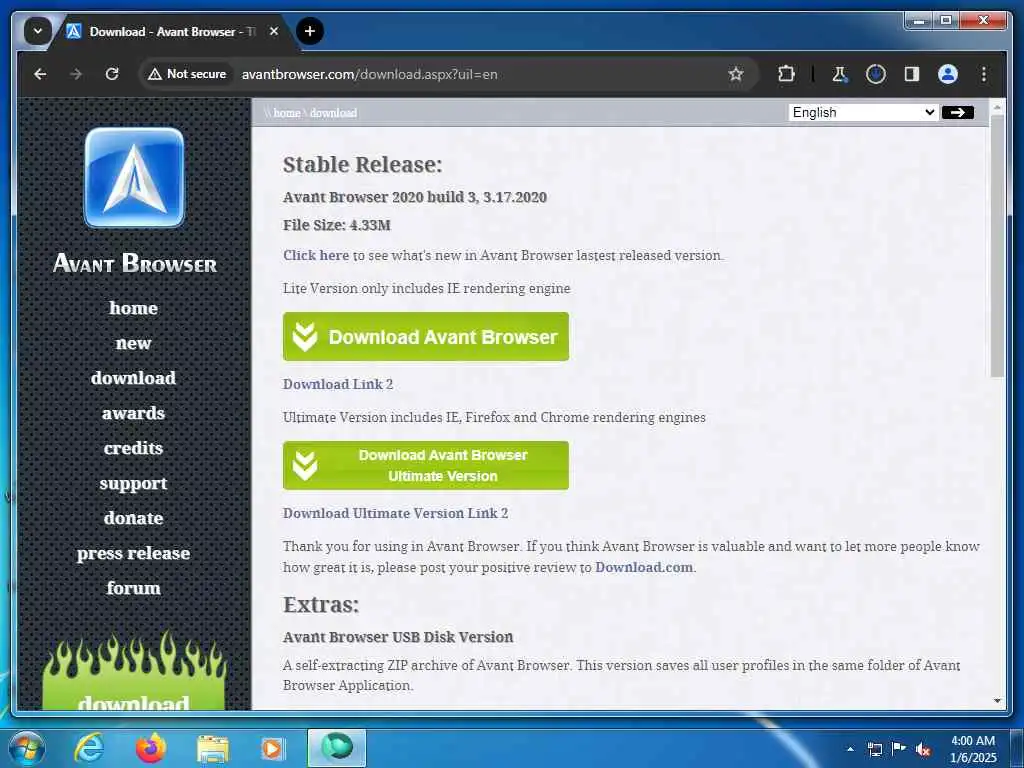This screenshot has height=768, width=1024.
Task: Launch Firefox from the taskbar
Action: pyautogui.click(x=151, y=748)
